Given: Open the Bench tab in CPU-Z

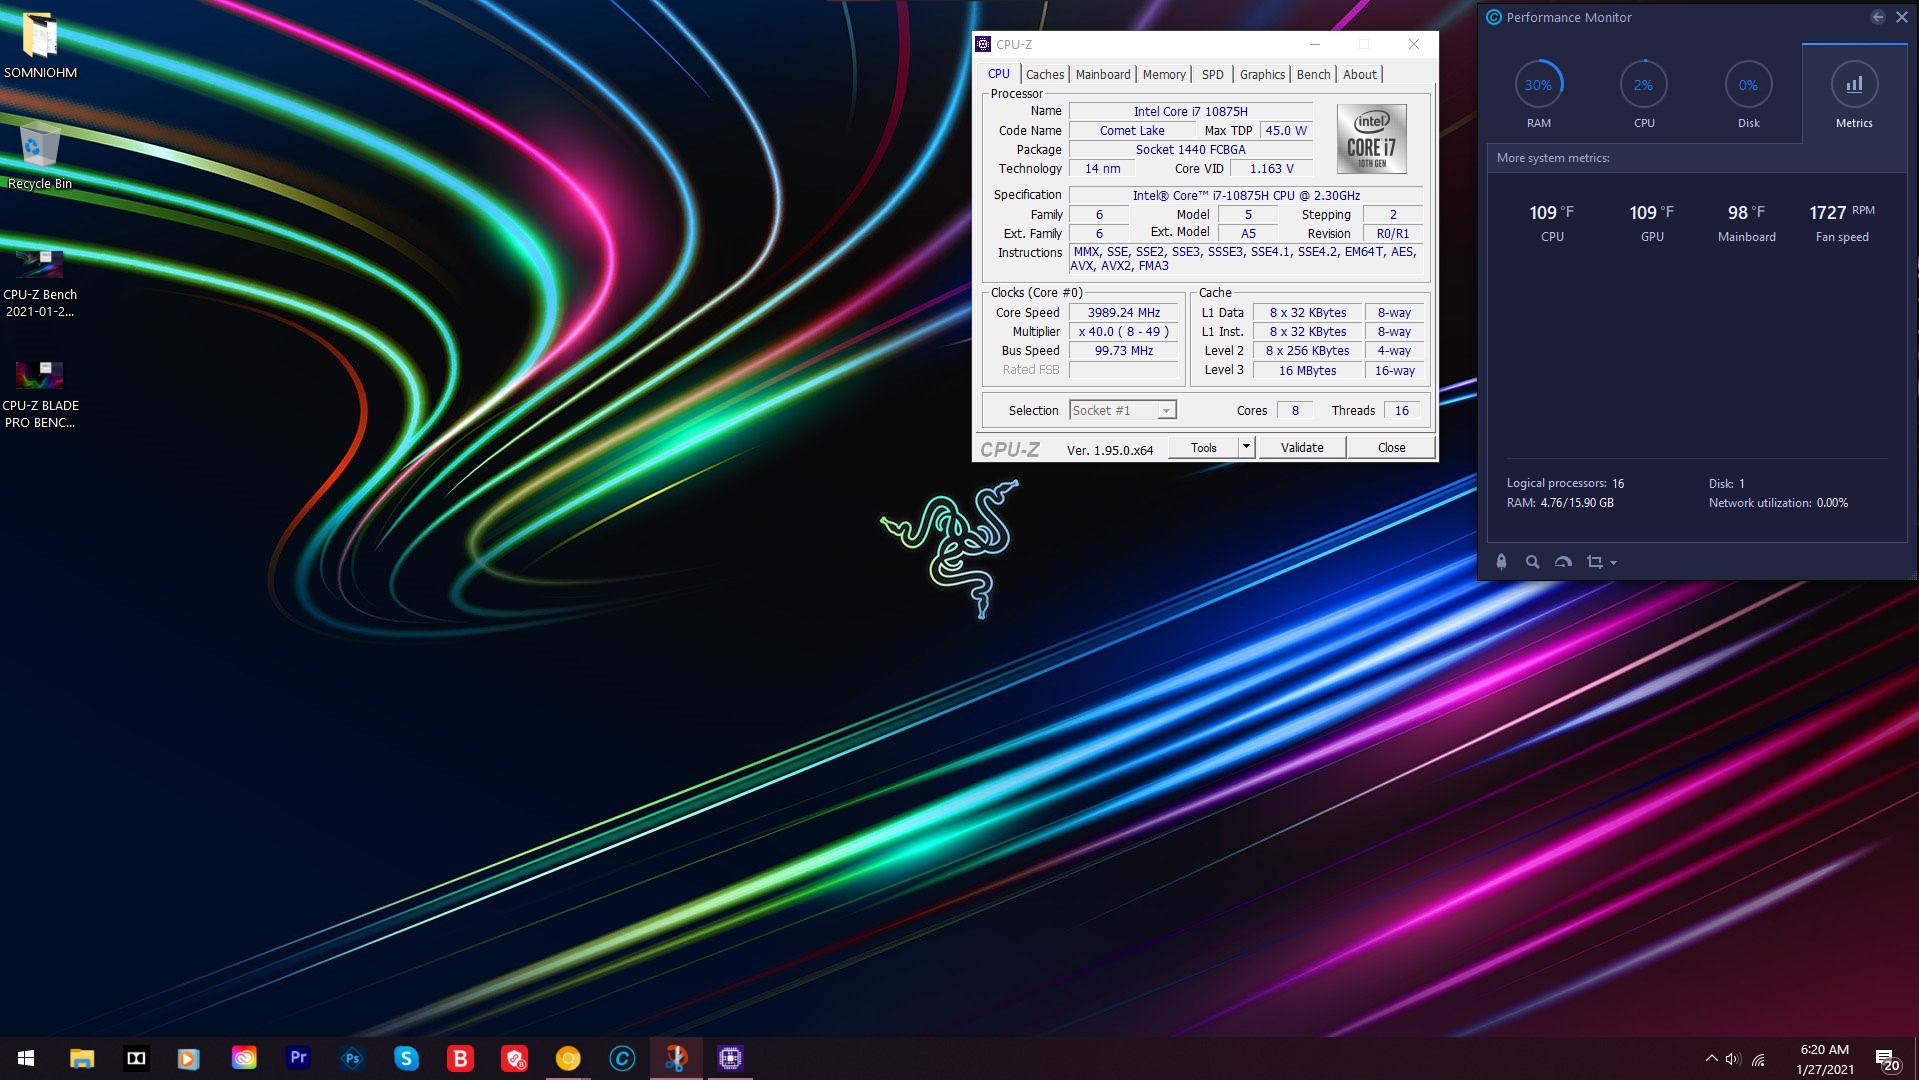Looking at the screenshot, I should (1313, 75).
